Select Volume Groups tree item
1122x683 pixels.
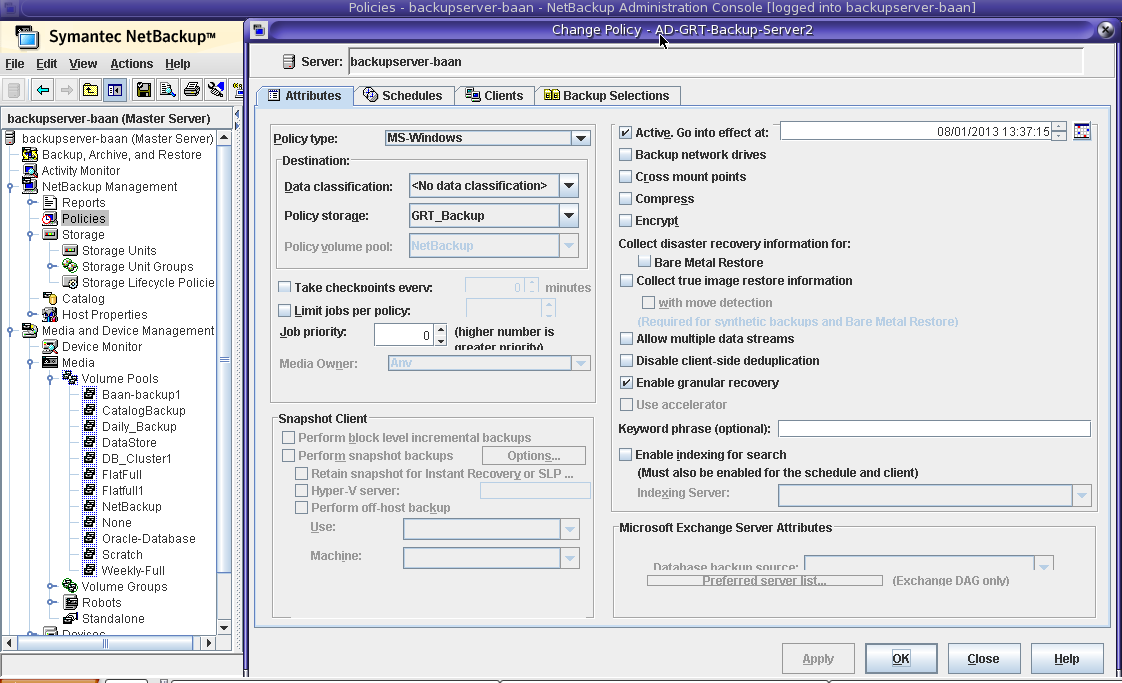[125, 586]
